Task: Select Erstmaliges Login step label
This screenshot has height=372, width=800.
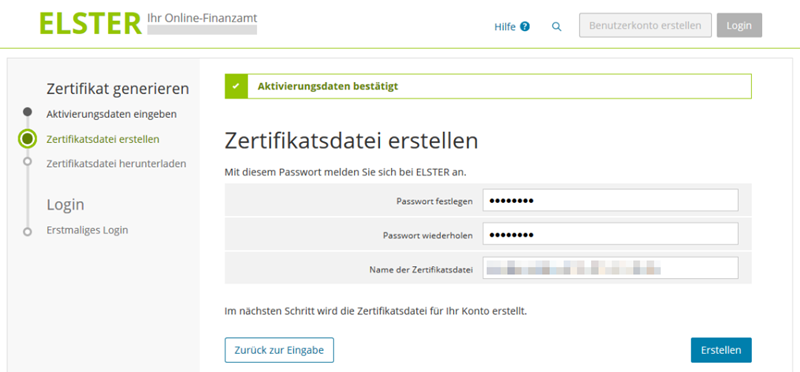Action: [87, 230]
